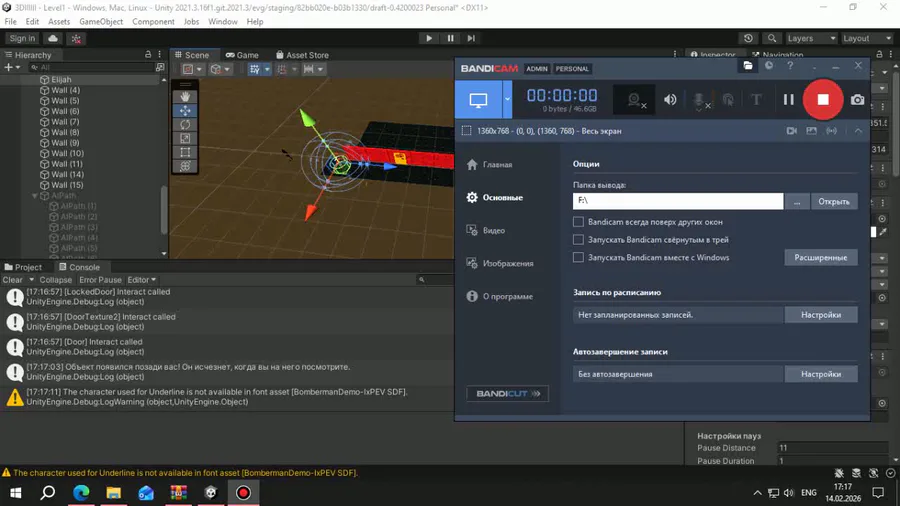Open the Hierarchy add (+) dropdown
Screen dimensions: 900x506
12,68
